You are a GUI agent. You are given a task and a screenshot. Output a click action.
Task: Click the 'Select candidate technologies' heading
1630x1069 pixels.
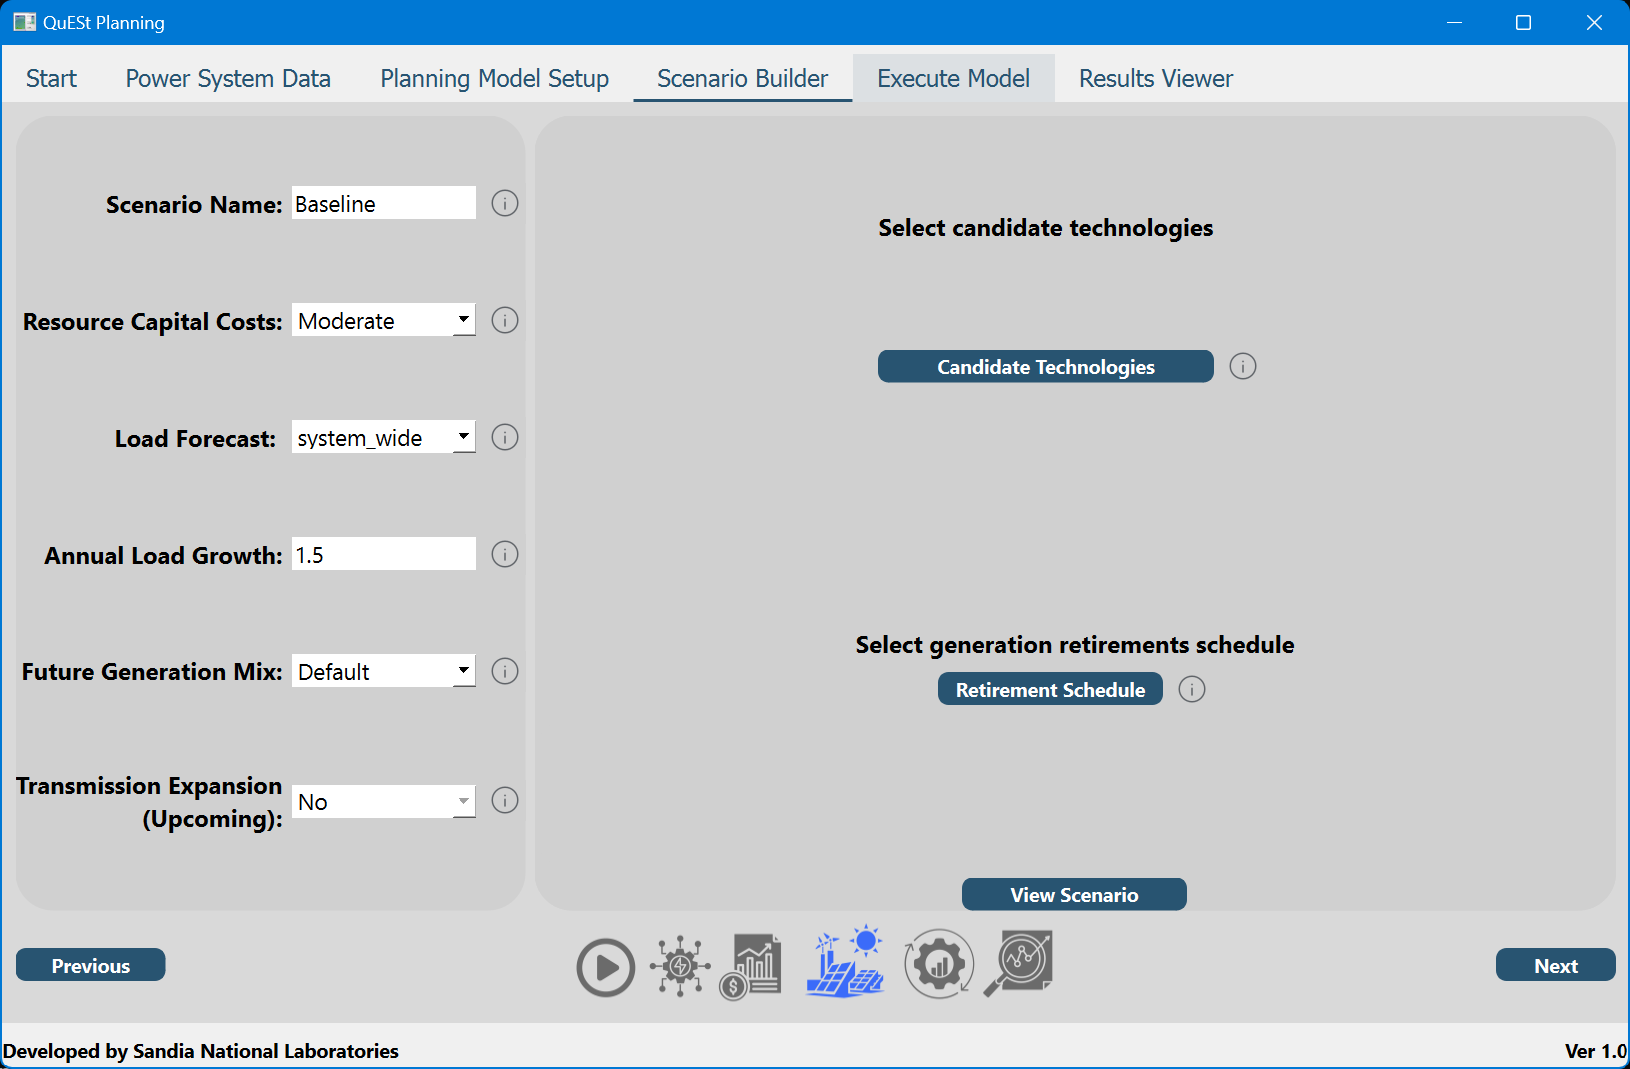[x=1046, y=228]
